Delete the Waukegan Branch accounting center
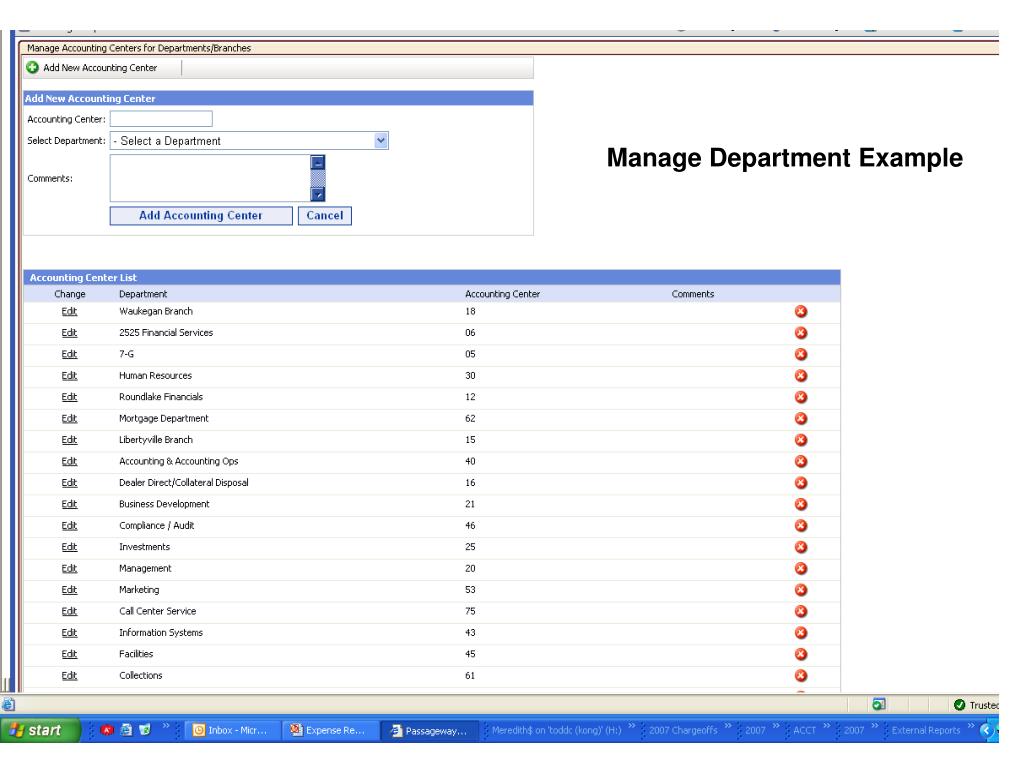The height and width of the screenshot is (768, 1024). click(801, 312)
